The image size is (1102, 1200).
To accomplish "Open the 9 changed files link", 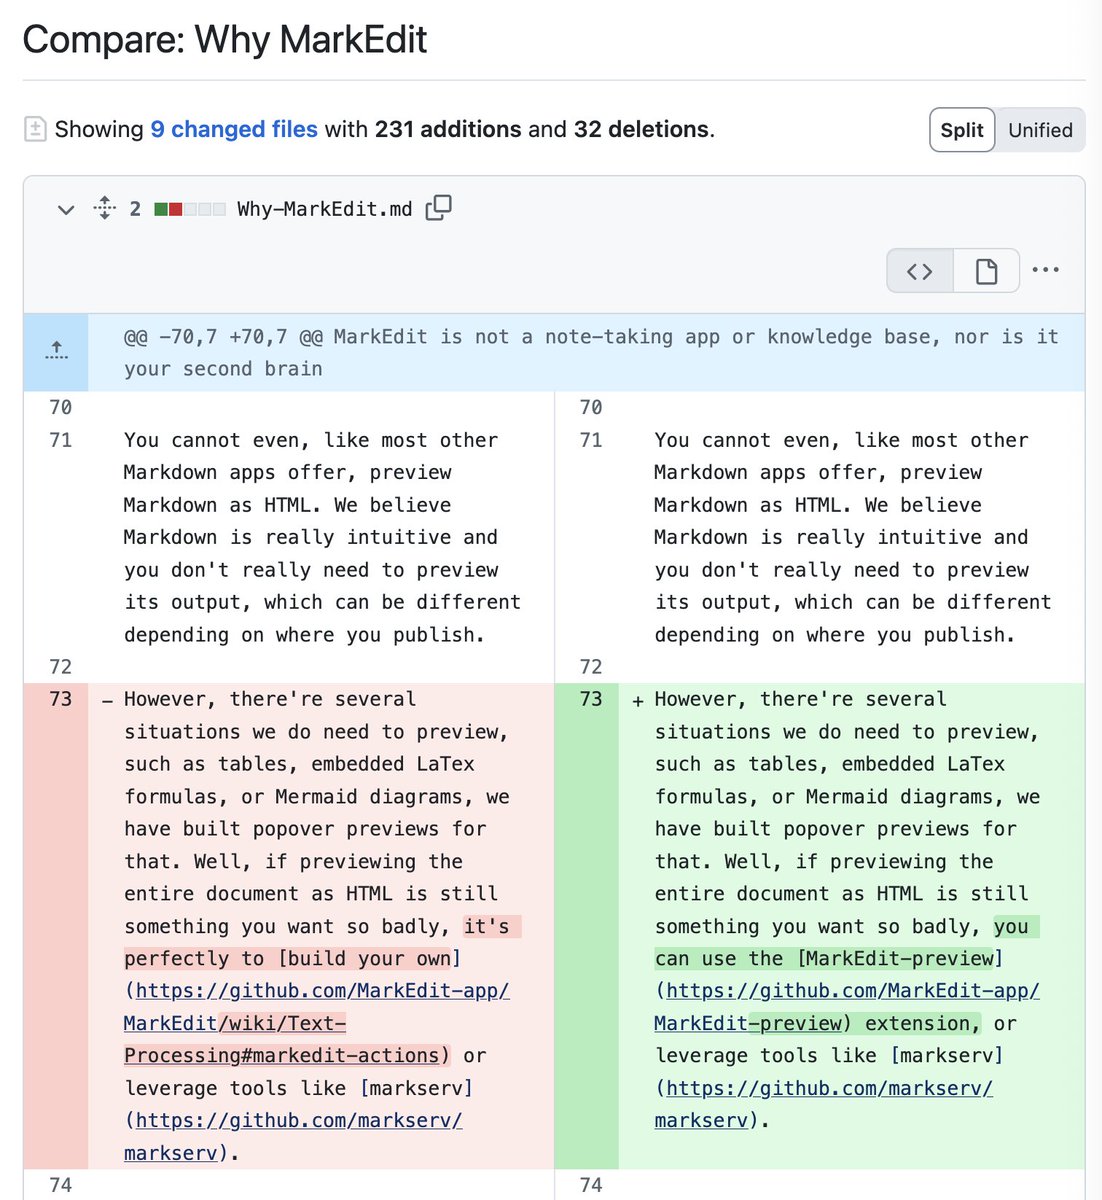I will click(234, 129).
